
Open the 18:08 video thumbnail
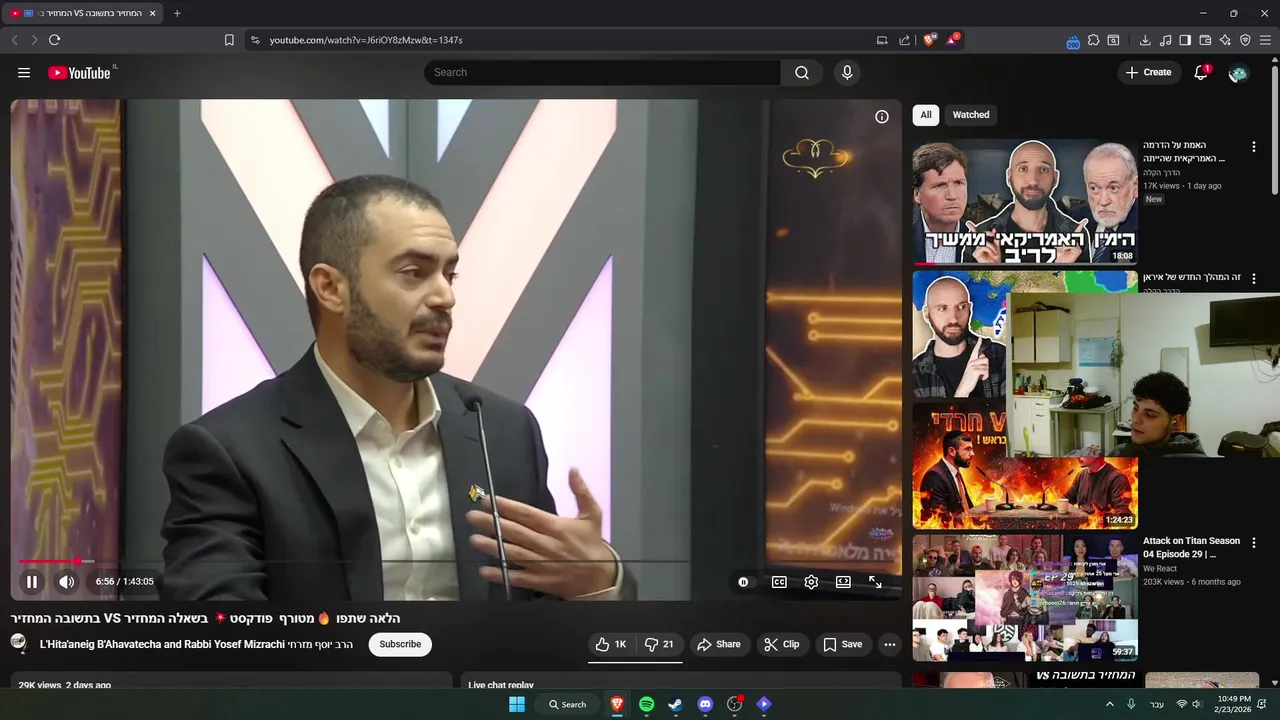pyautogui.click(x=1025, y=201)
